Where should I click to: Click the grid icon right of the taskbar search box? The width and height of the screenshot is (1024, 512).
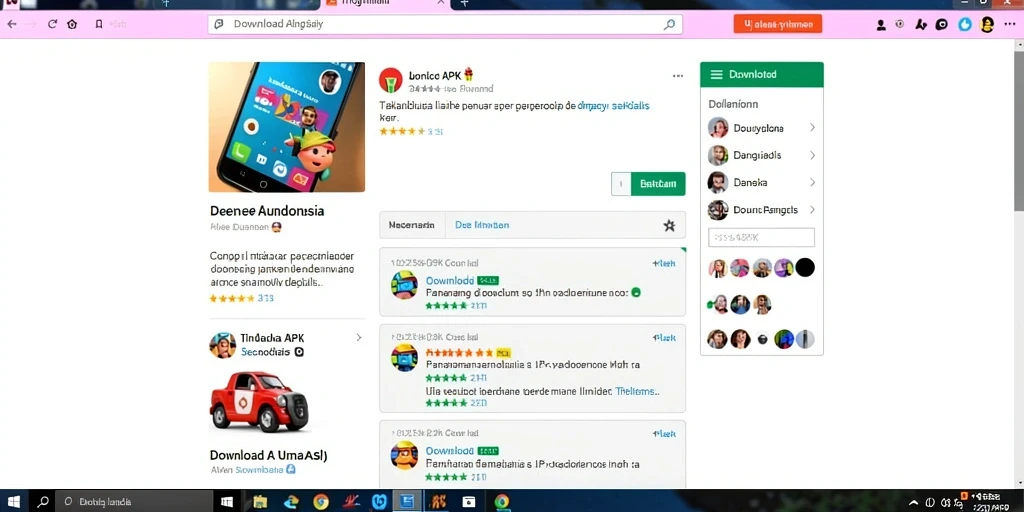point(227,502)
